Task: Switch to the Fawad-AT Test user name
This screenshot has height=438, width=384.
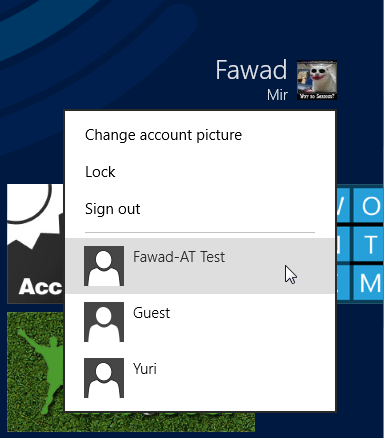Action: pyautogui.click(x=179, y=257)
